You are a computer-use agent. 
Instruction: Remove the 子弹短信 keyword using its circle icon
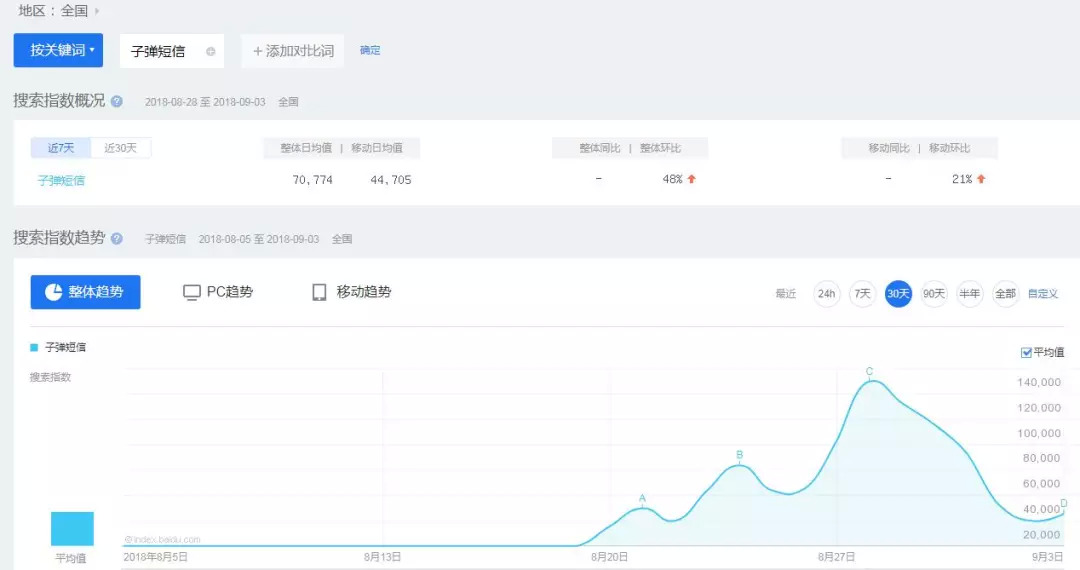tap(210, 52)
